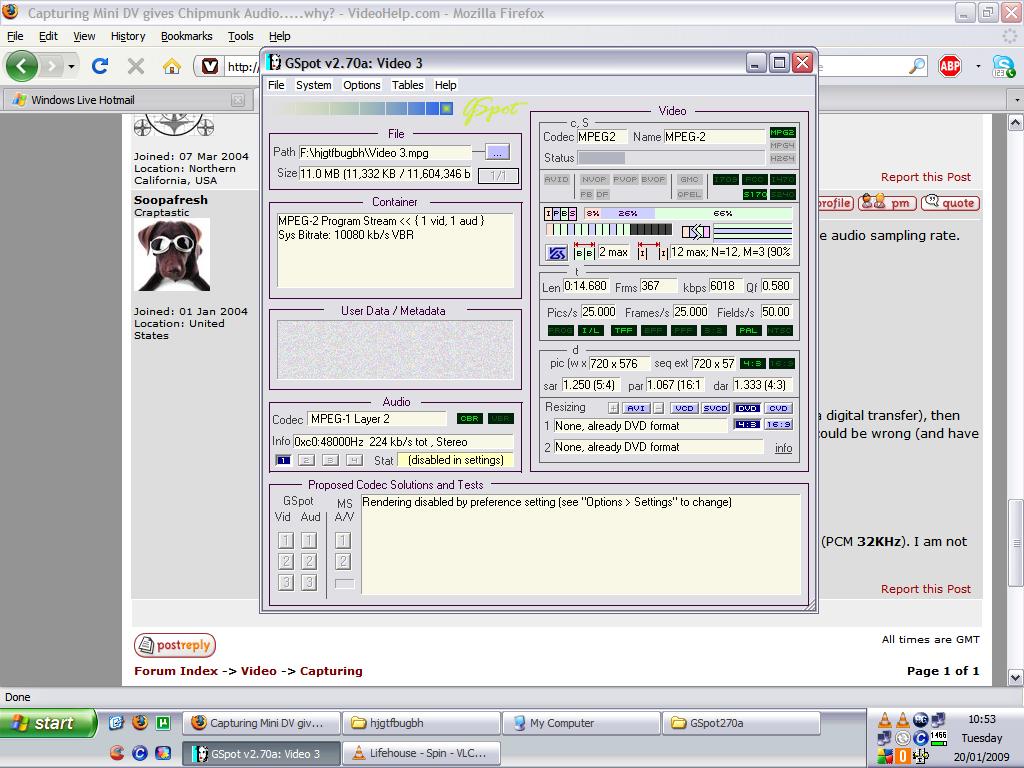This screenshot has width=1024, height=768.
Task: Click GSpot Aud solution 2 button
Action: [x=309, y=561]
